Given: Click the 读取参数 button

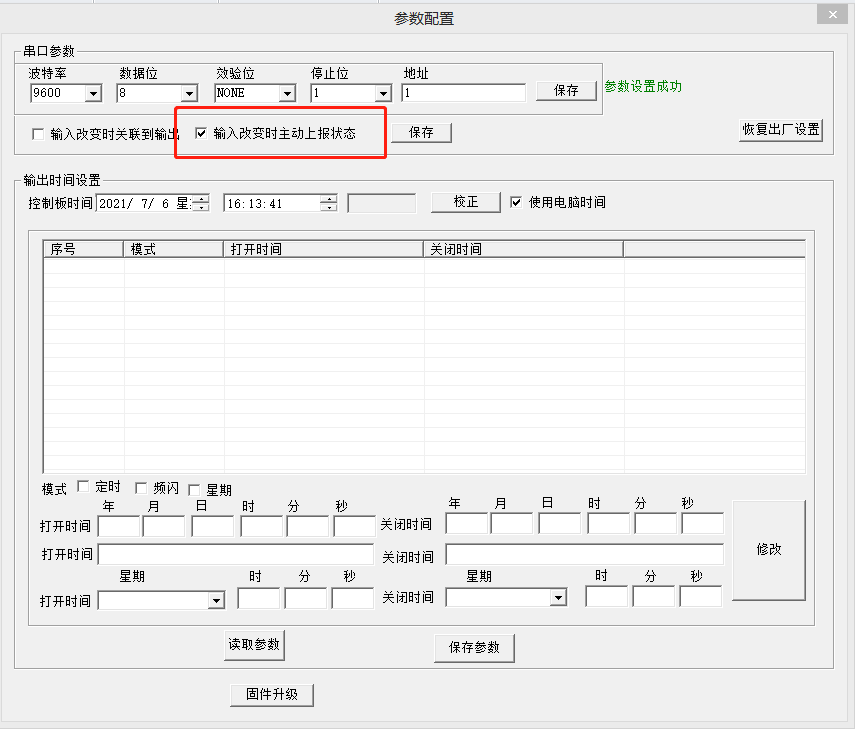Looking at the screenshot, I should (x=254, y=645).
